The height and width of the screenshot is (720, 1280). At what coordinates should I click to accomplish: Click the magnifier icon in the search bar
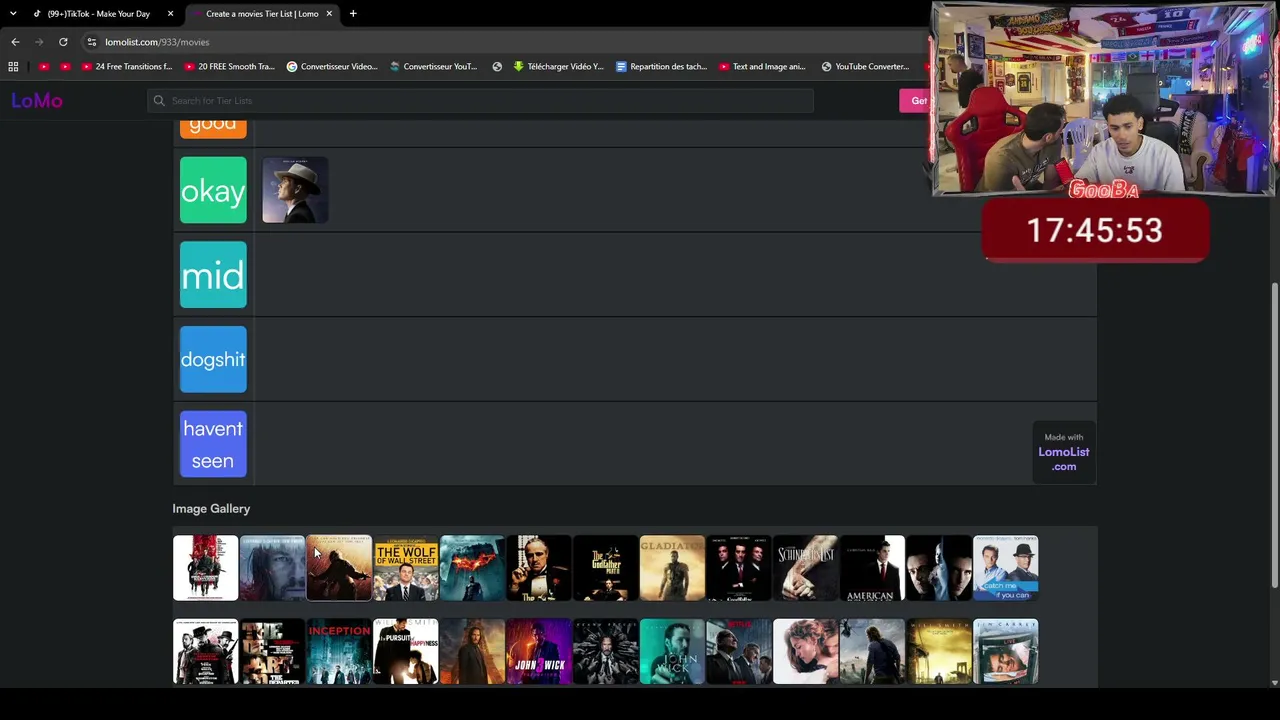(x=159, y=101)
